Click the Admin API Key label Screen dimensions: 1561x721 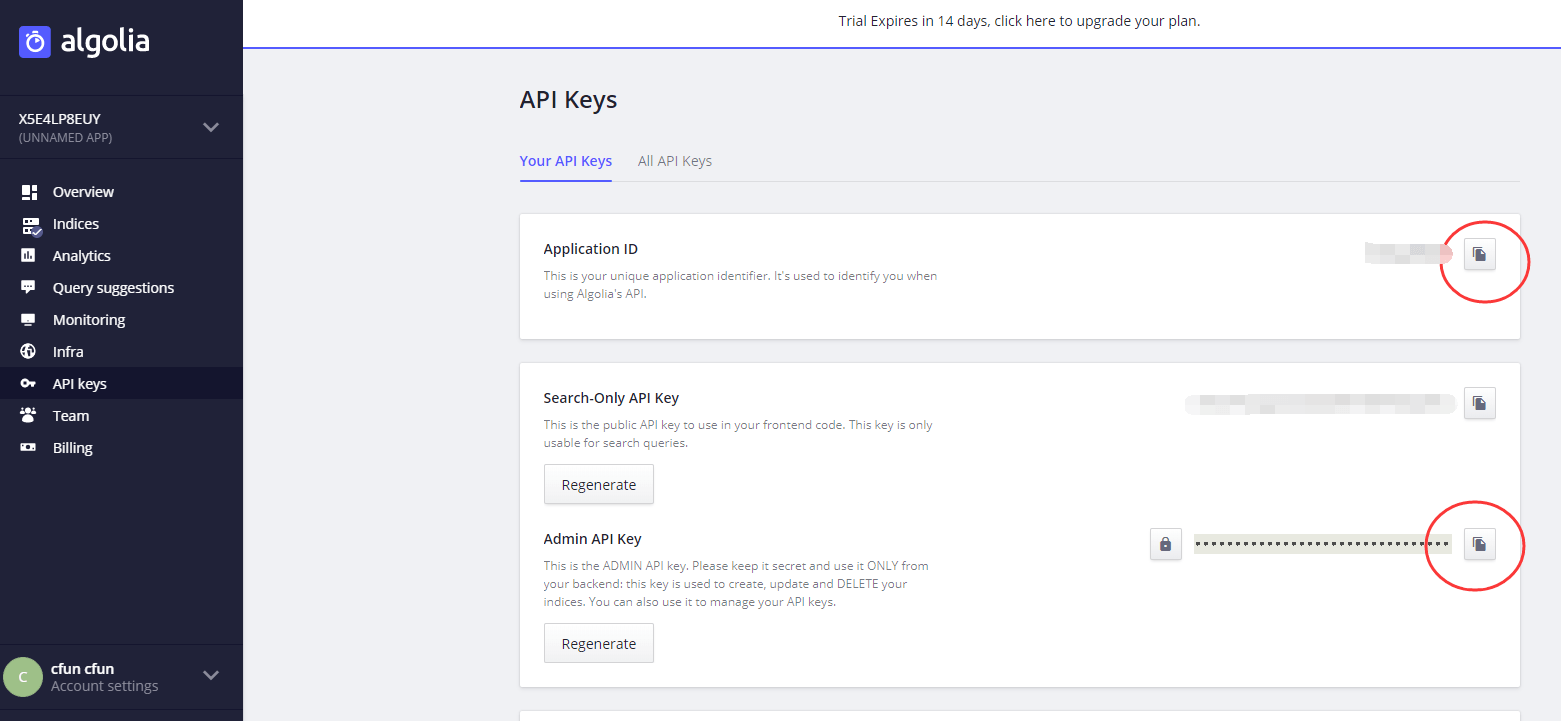click(x=593, y=539)
